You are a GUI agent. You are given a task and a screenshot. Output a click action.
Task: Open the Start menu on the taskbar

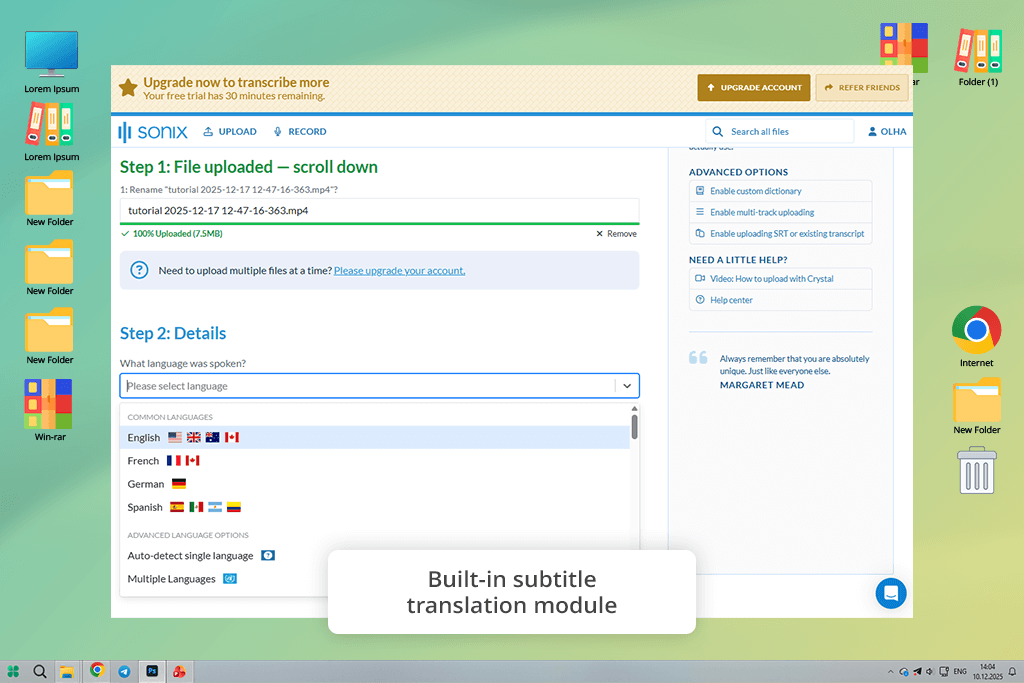point(13,671)
